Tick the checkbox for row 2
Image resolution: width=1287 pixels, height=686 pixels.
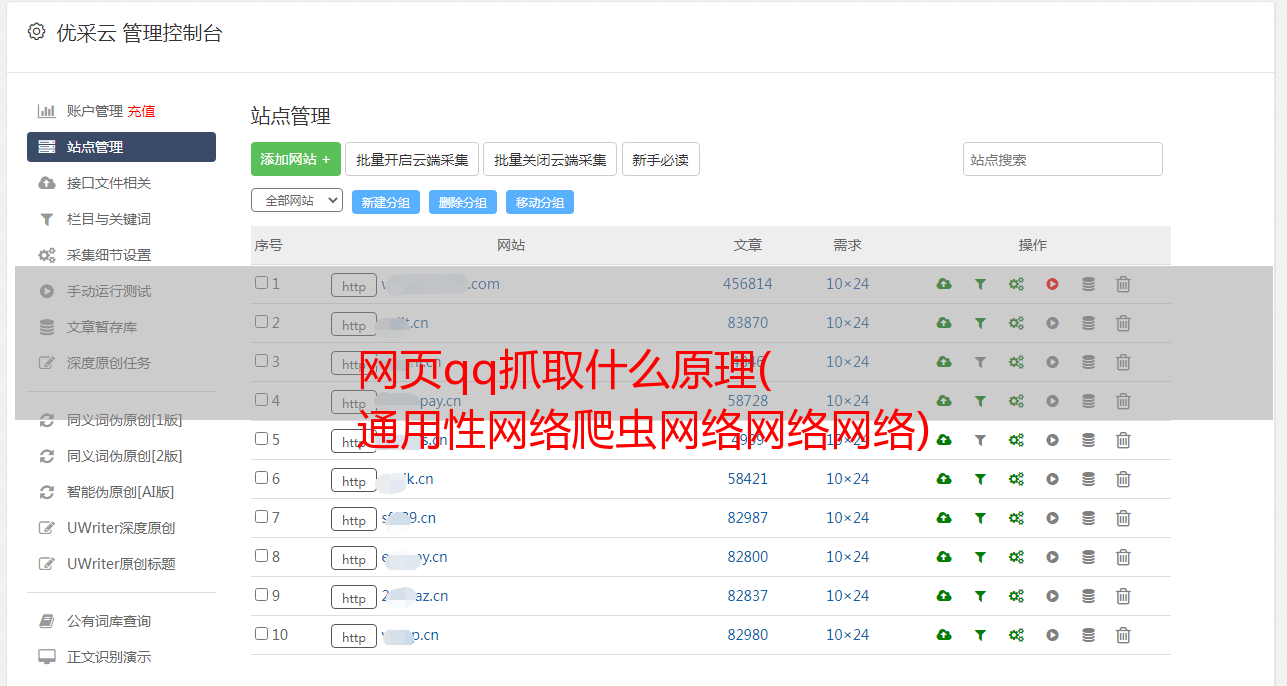[261, 322]
